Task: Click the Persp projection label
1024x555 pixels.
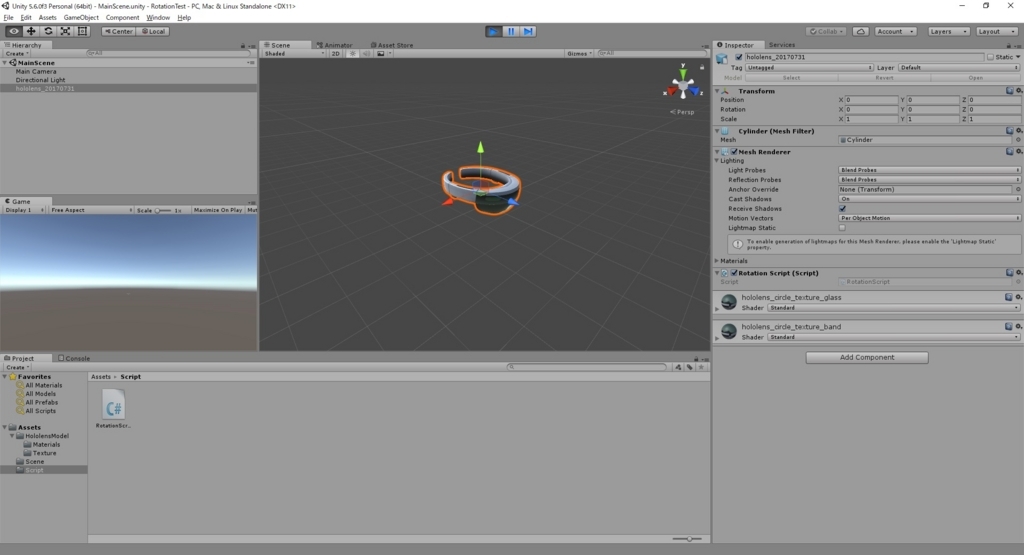Action: point(682,112)
